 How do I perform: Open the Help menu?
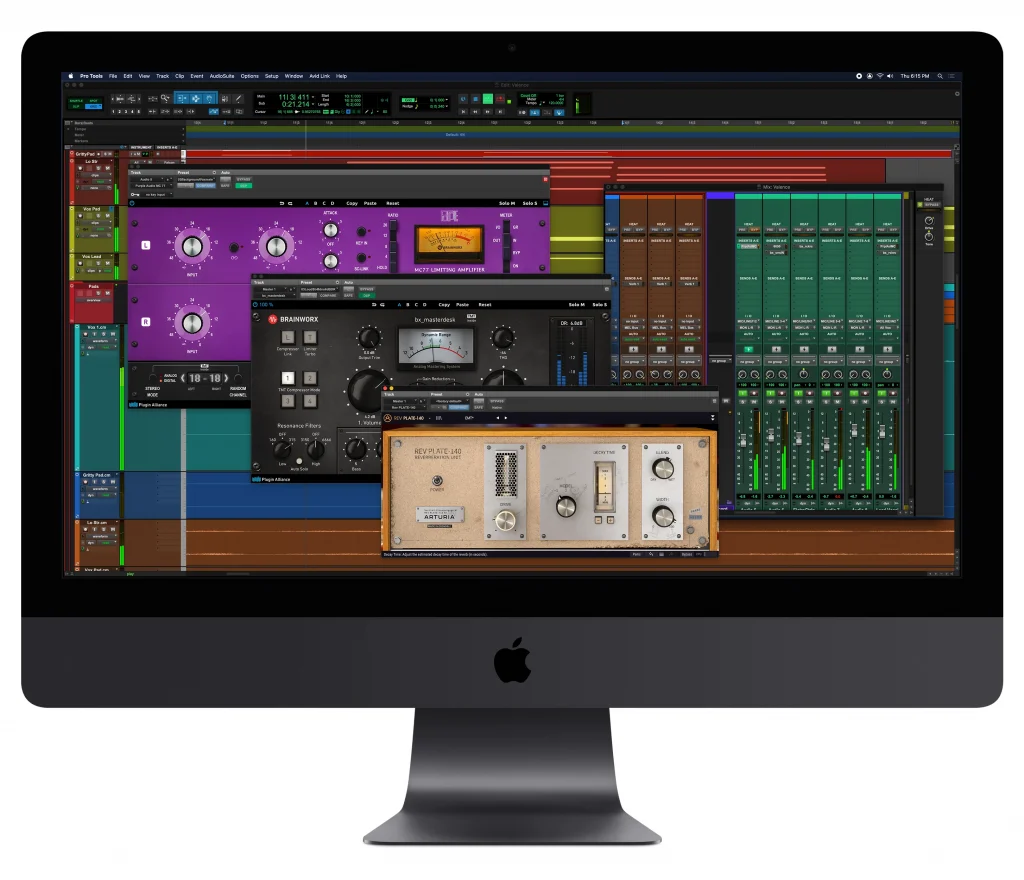coord(342,76)
